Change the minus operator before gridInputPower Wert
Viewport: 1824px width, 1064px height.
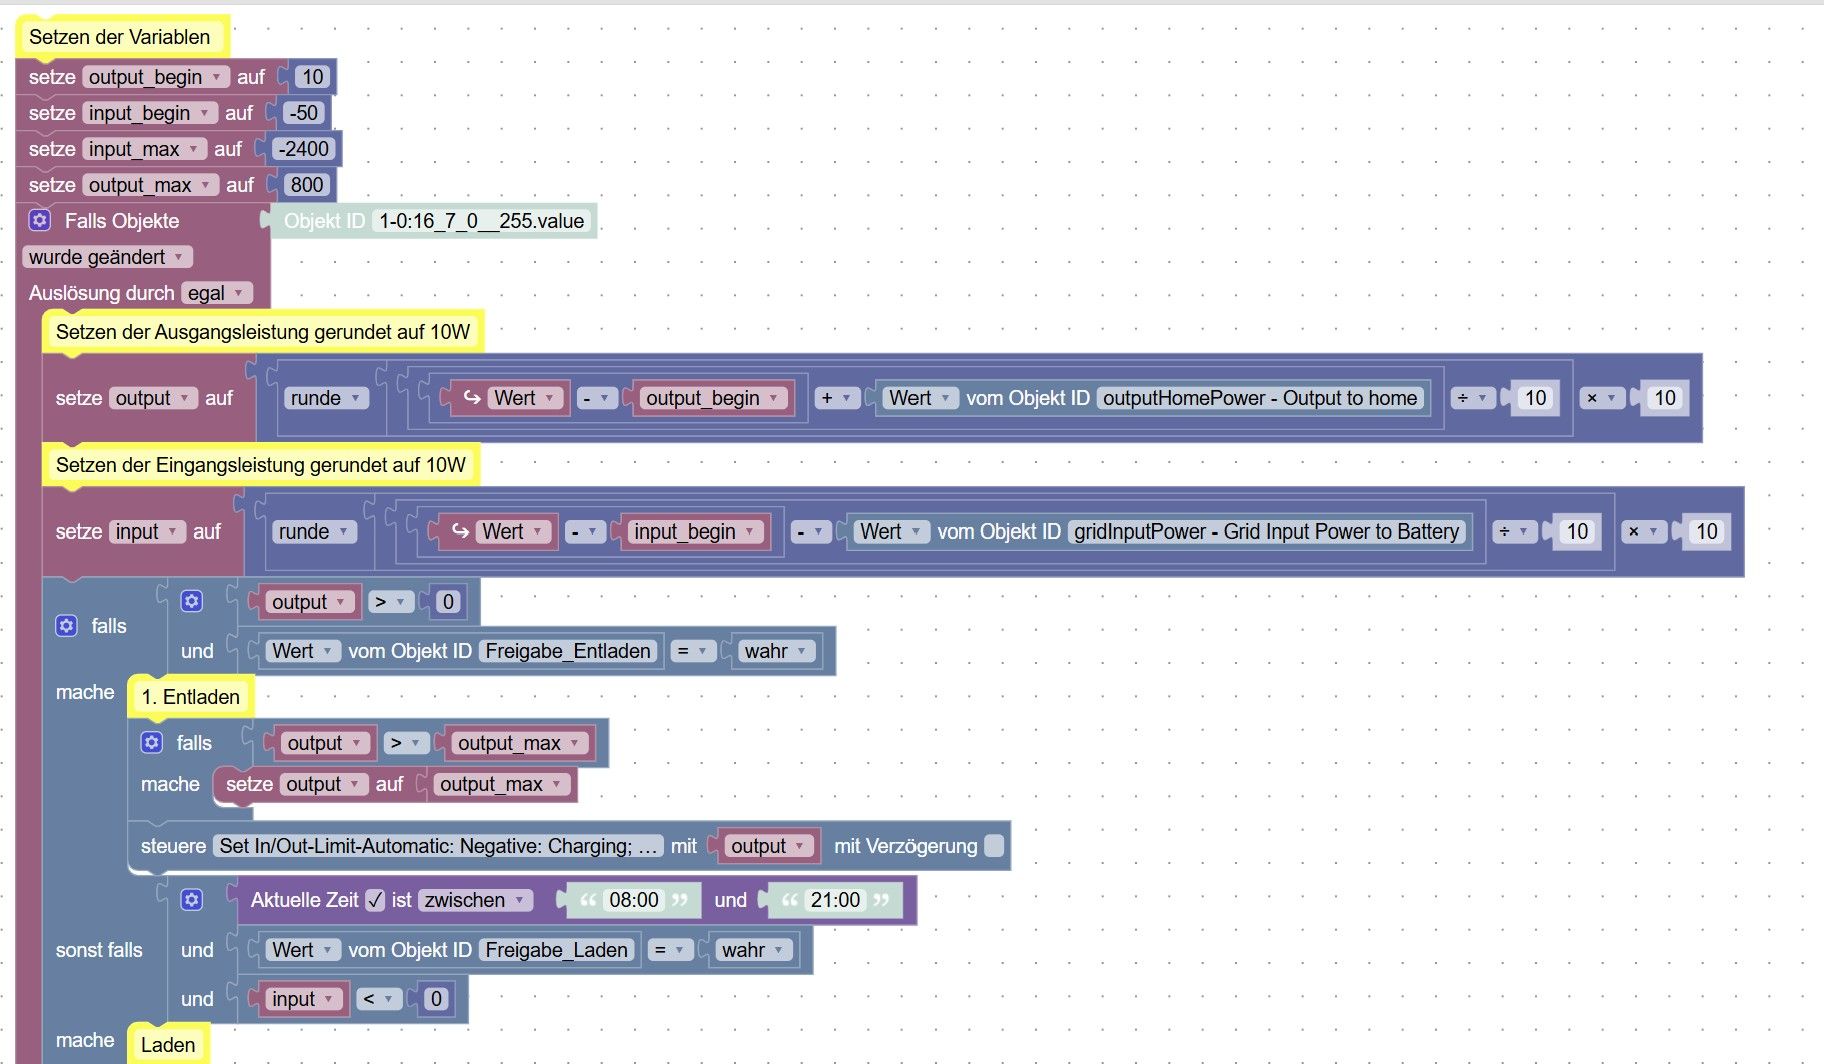(809, 531)
